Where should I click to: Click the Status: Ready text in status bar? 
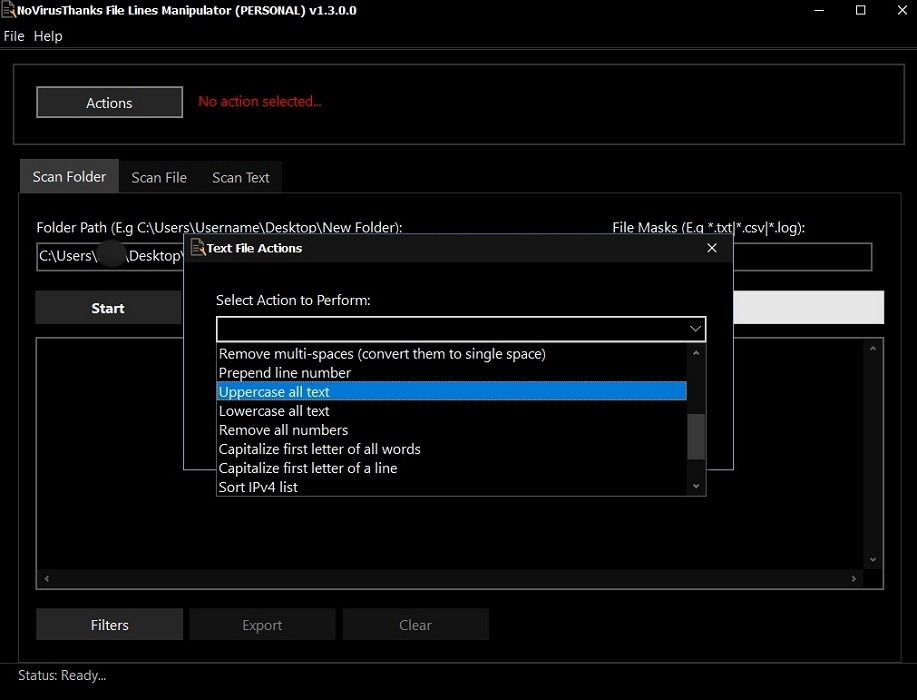point(62,675)
